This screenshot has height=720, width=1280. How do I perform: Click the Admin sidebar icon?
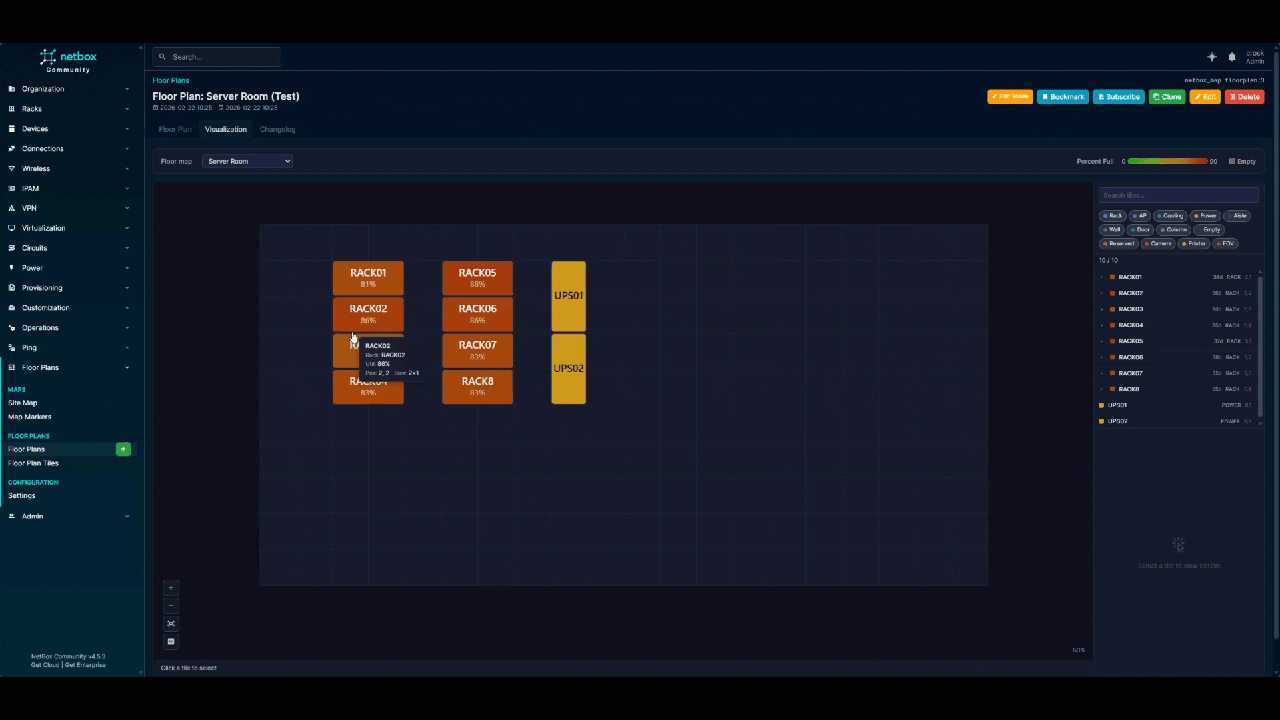11,516
